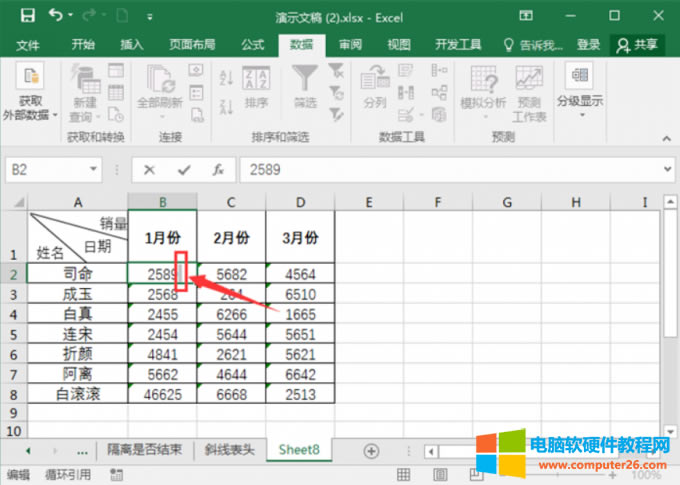Viewport: 680px width, 485px height.
Task: Click the 登录 sign-in link
Action: pos(589,45)
